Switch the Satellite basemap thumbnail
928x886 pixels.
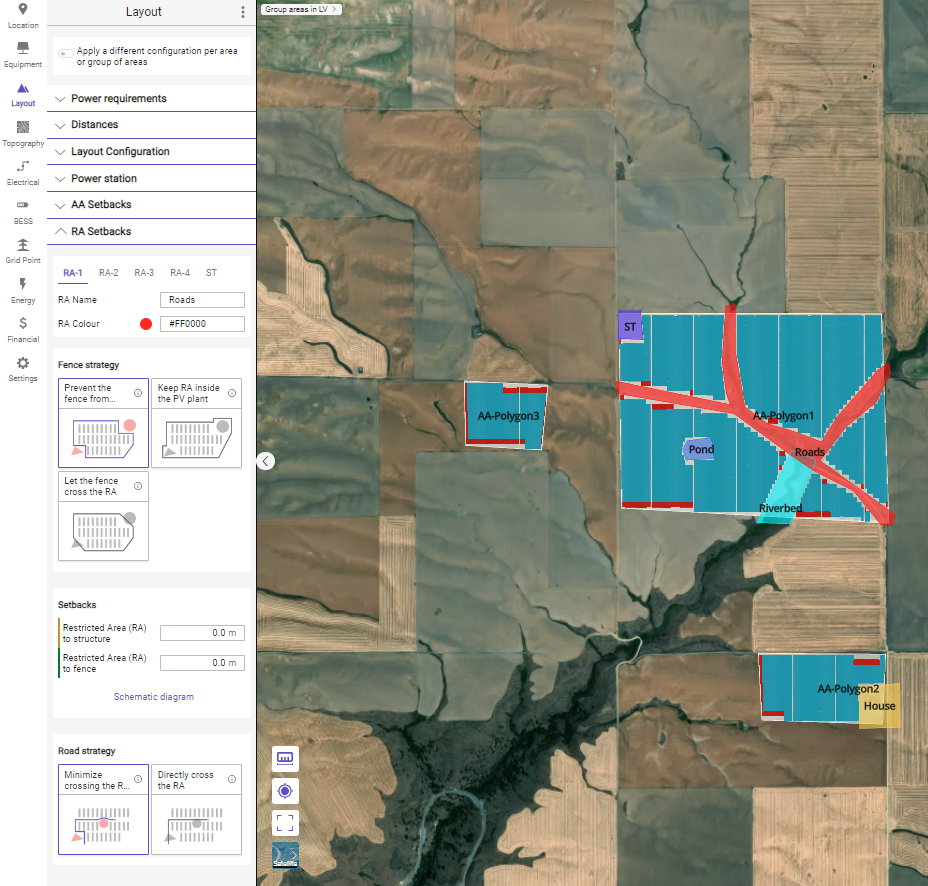coord(285,855)
